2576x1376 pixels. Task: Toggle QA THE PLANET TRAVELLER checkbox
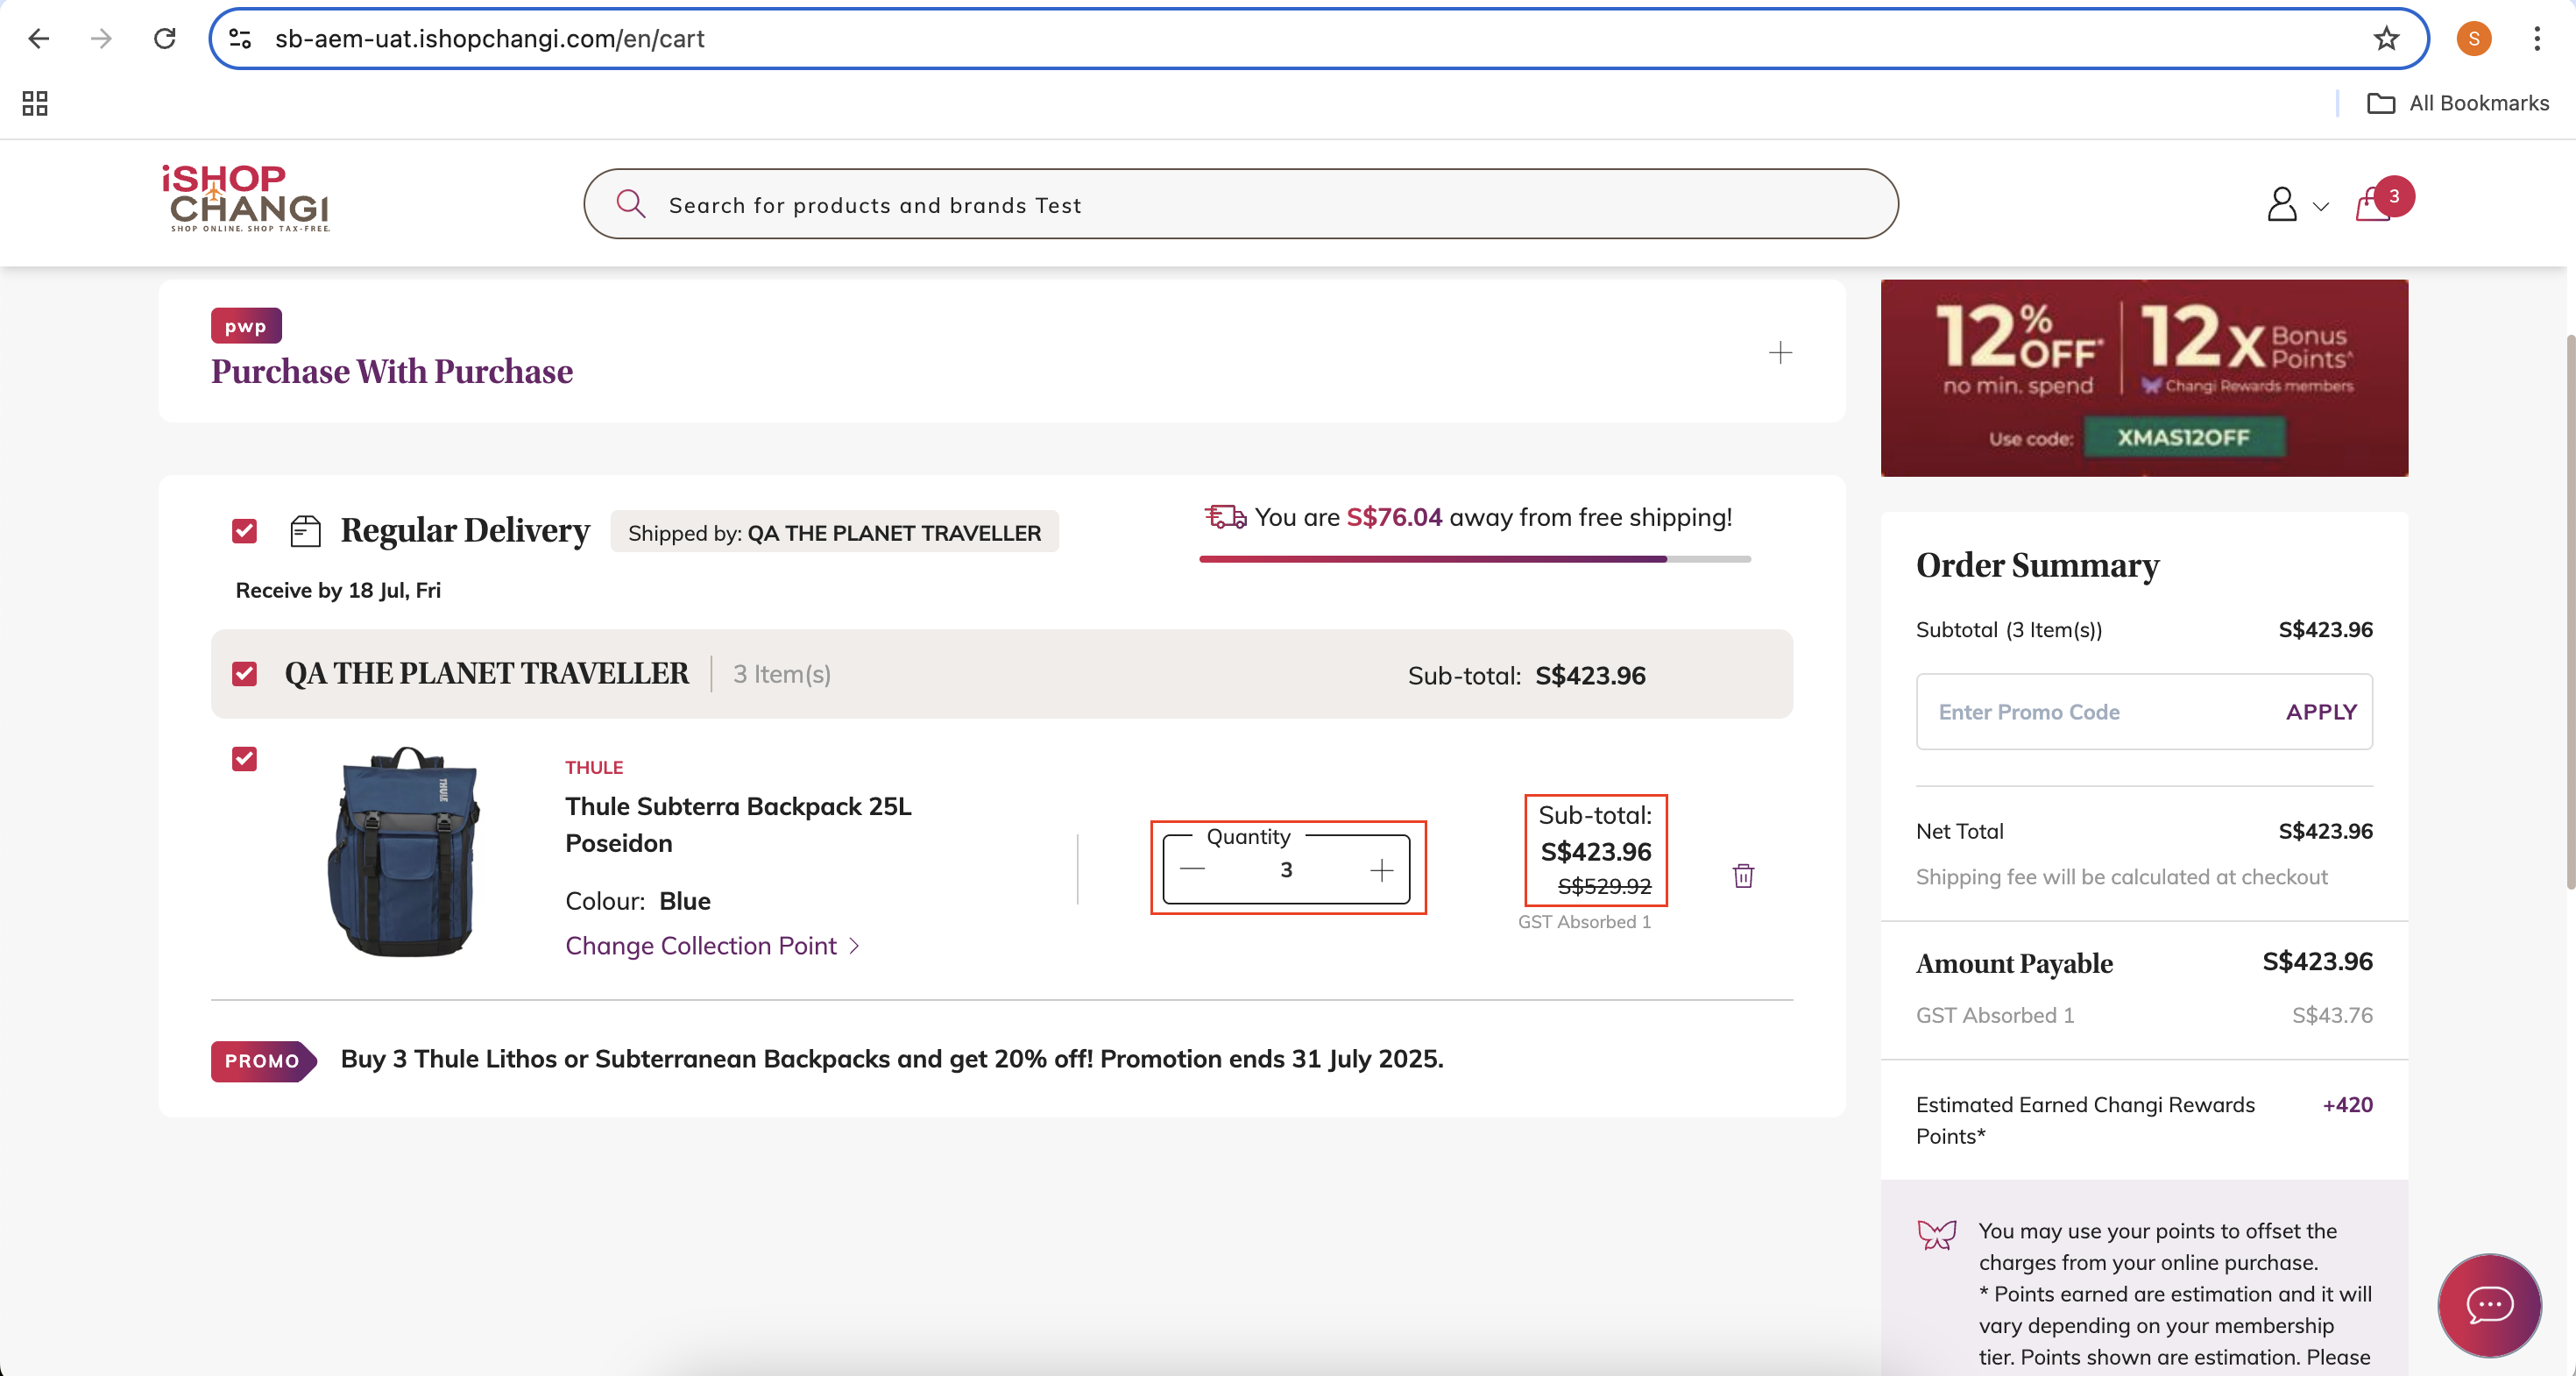[x=244, y=674]
